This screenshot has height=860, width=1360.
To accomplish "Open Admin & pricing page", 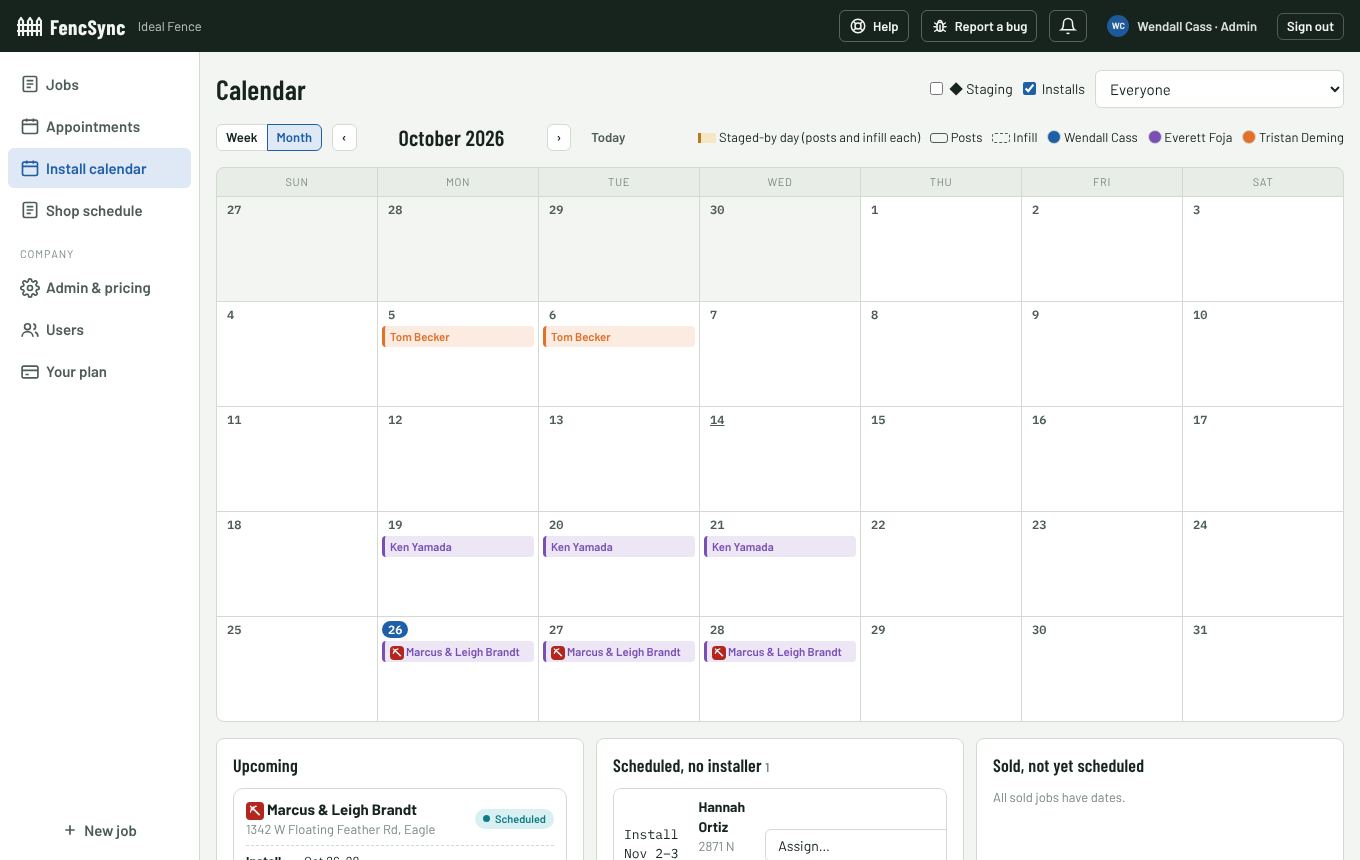I will [99, 288].
